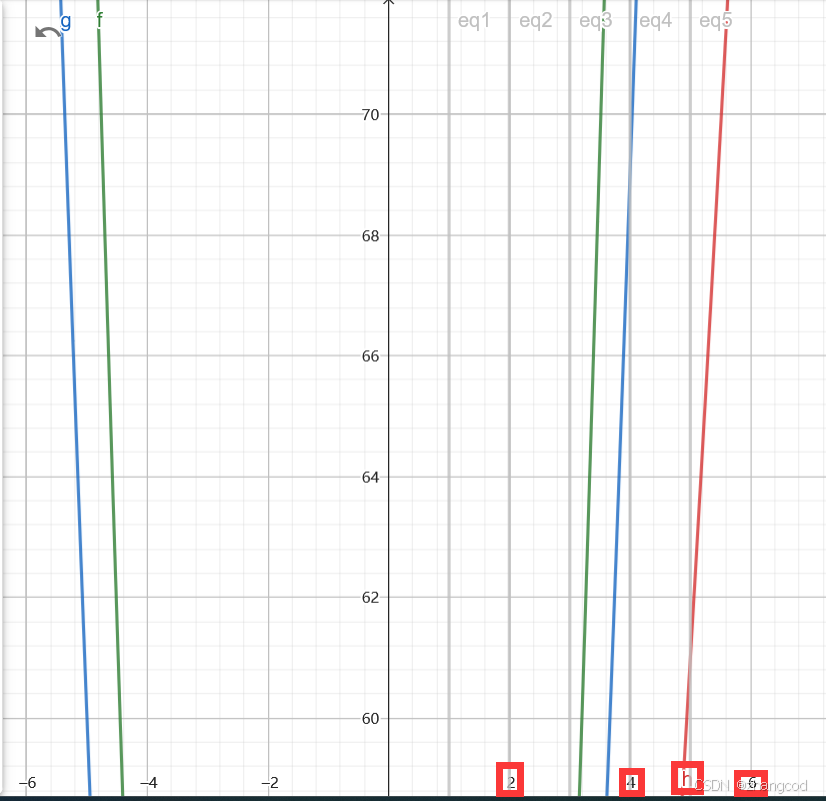Select the eq5 line label
The width and height of the screenshot is (826, 801).
[x=716, y=21]
